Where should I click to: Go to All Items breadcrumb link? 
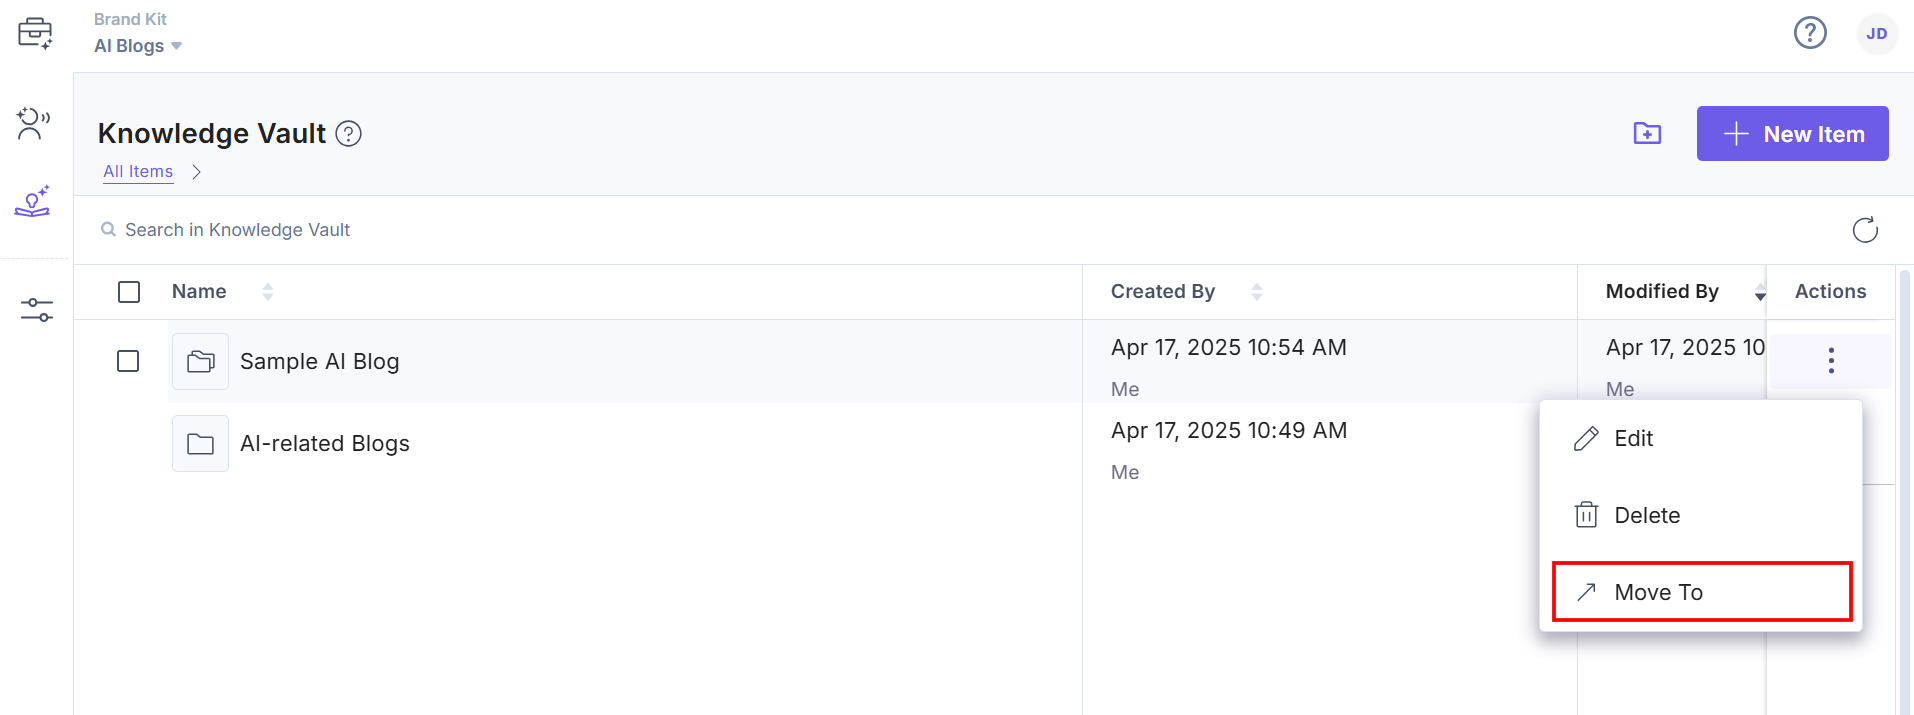coord(138,172)
